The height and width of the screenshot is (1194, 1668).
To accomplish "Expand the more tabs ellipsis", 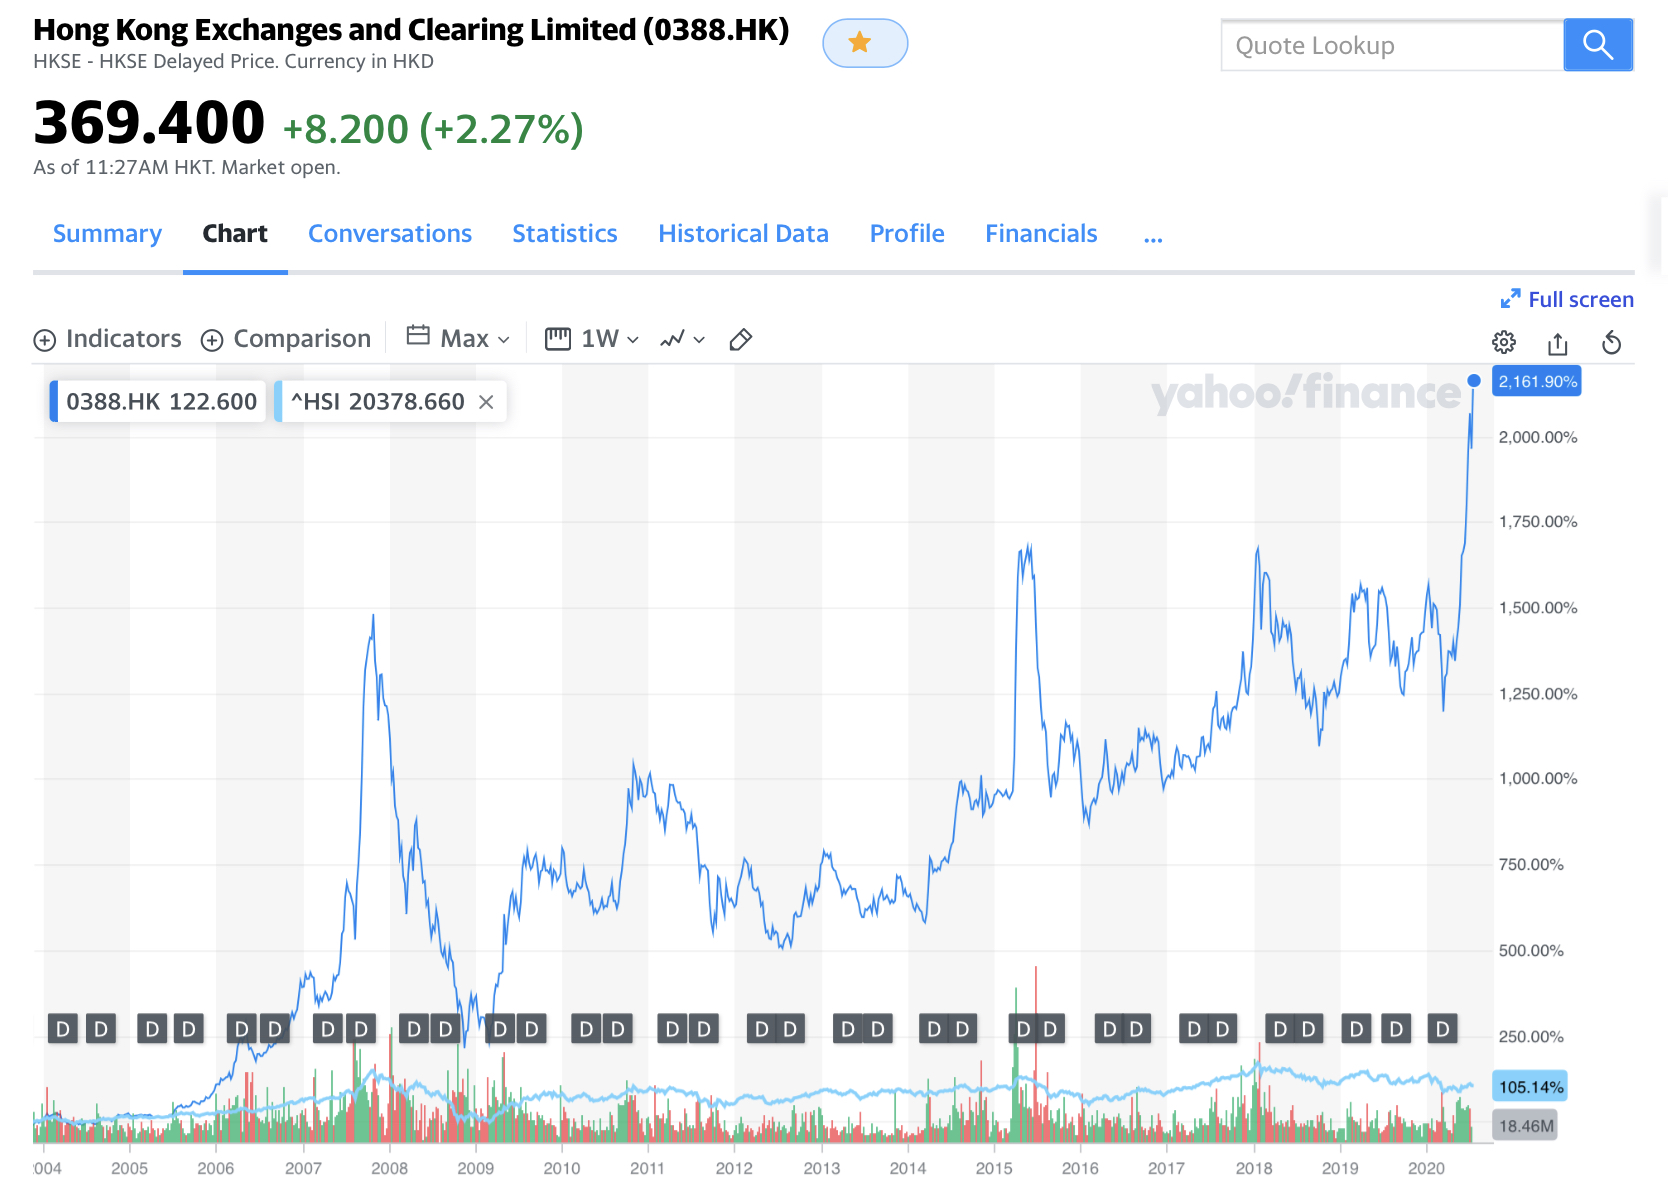I will pyautogui.click(x=1153, y=237).
